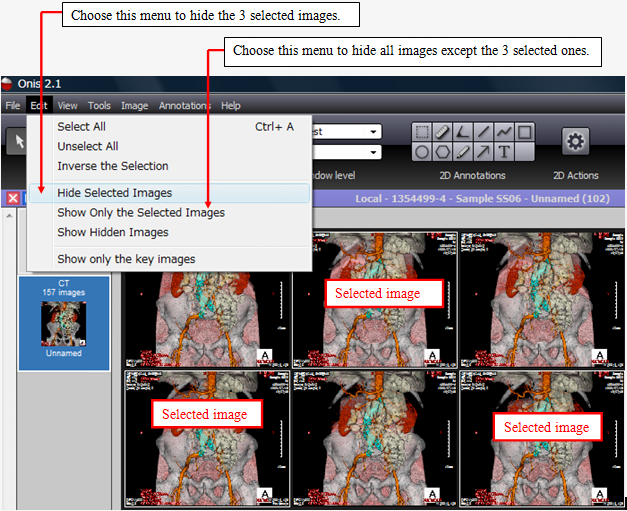This screenshot has height=511, width=627.
Task: Click the 2D Actions label
Action: pyautogui.click(x=576, y=176)
